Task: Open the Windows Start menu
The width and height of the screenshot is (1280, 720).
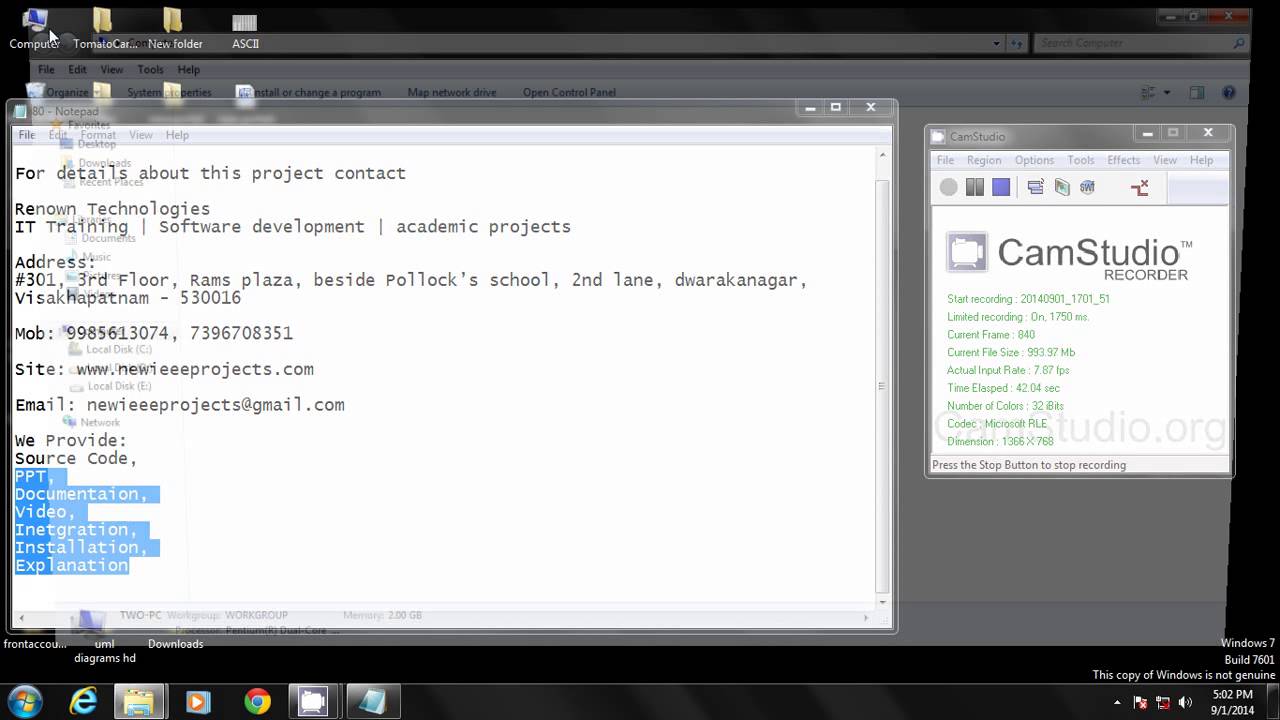Action: 24,702
